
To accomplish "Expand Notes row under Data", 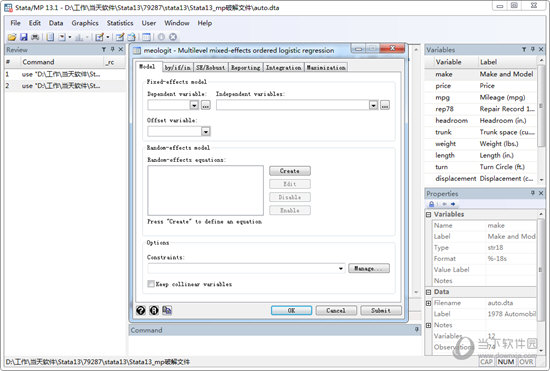I will point(429,325).
